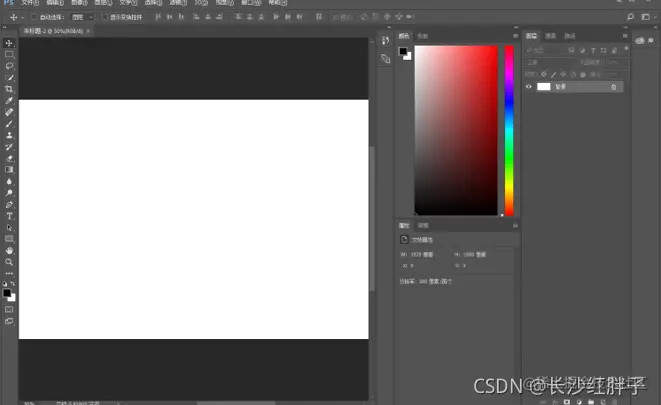
Task: Select the Eraser tool
Action: click(x=9, y=158)
